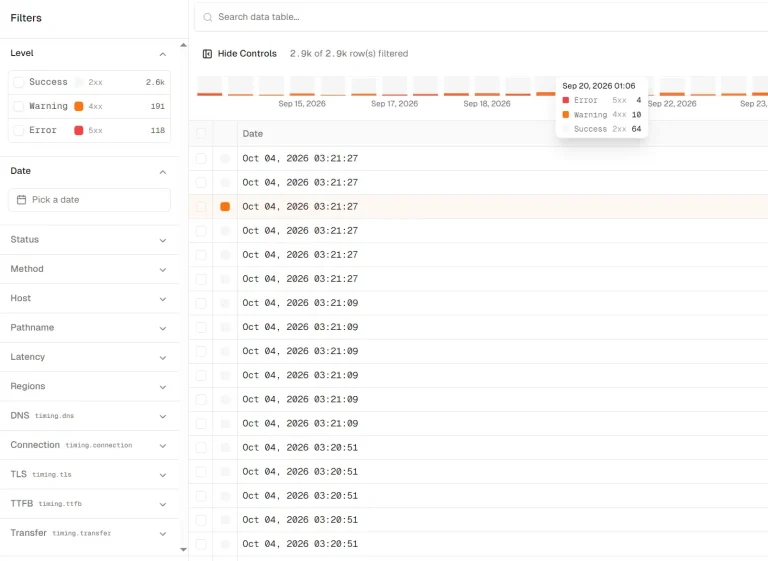Check the last visible 03:20:51 row checkbox
Screen dimensions: 768x561
coord(201,544)
